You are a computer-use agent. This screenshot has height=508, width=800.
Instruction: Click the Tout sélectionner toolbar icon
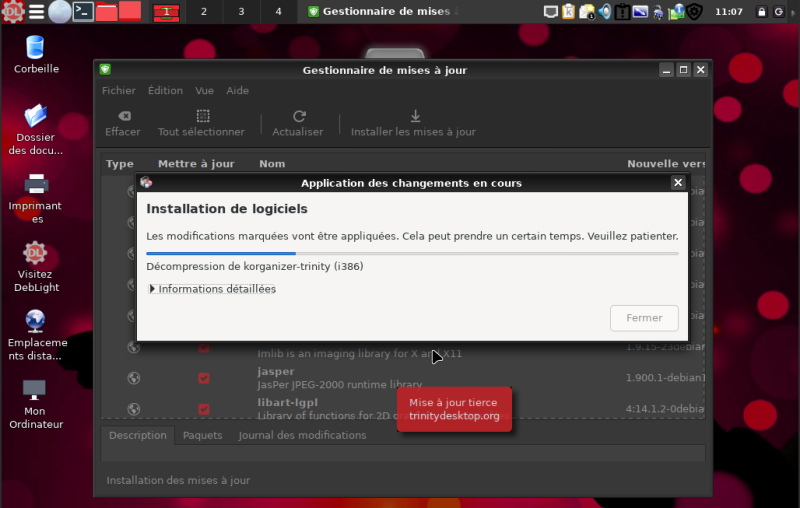202,116
